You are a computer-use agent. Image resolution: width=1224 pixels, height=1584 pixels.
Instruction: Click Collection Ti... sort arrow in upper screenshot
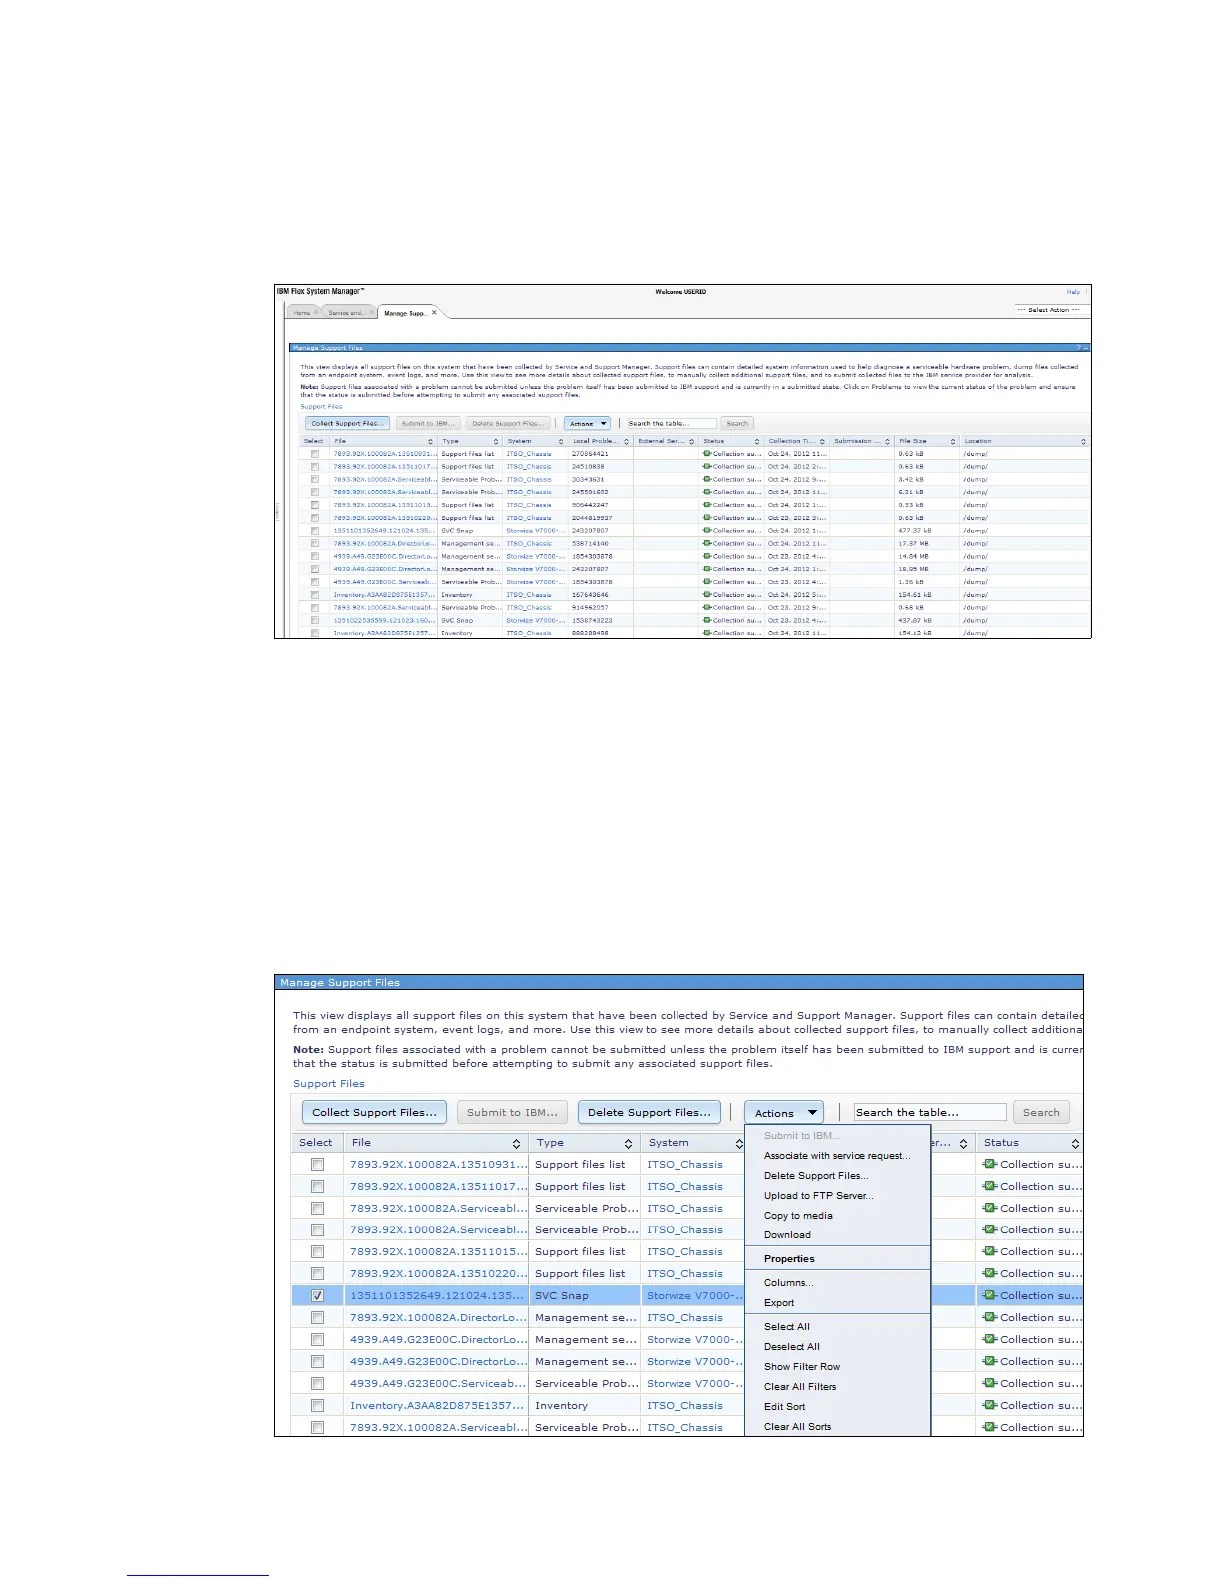pos(822,441)
